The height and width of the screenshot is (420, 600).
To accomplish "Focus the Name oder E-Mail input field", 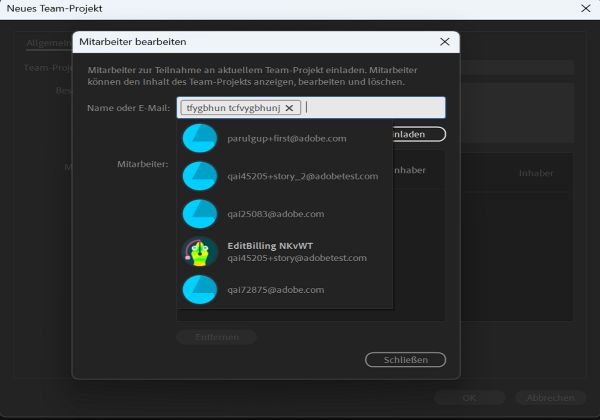I will pyautogui.click(x=311, y=107).
